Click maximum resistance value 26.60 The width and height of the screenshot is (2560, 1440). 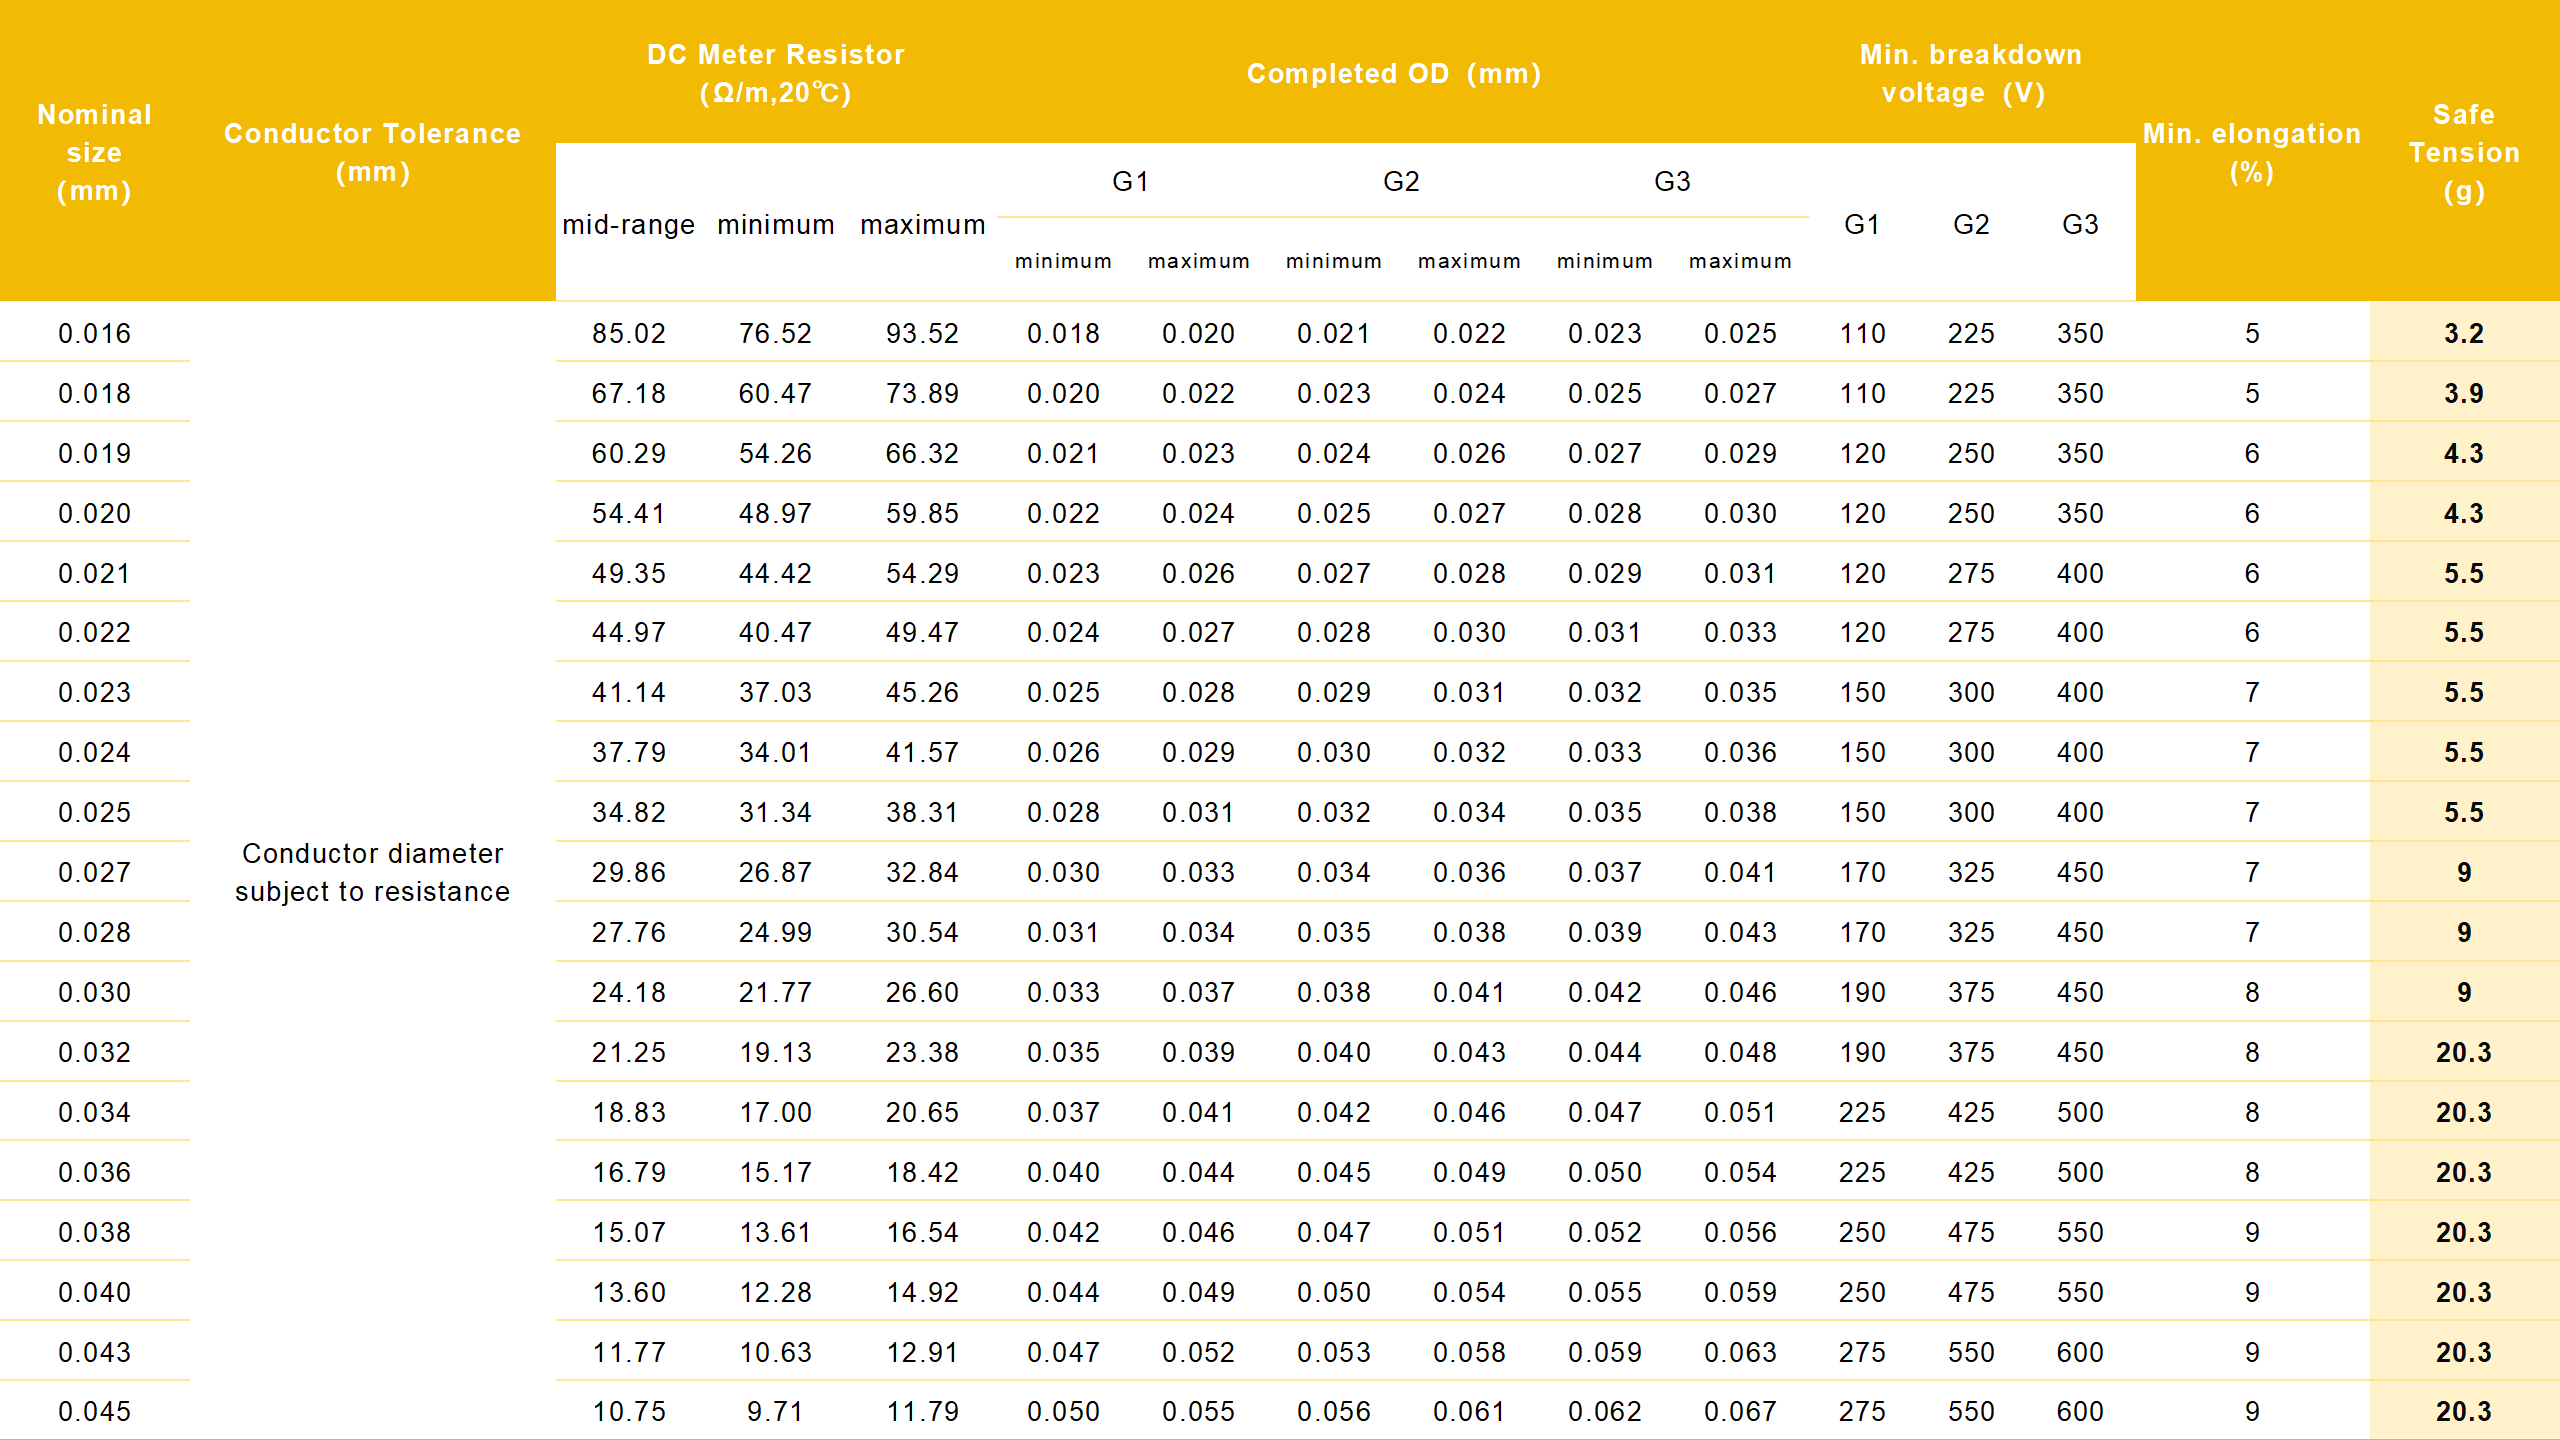point(922,992)
